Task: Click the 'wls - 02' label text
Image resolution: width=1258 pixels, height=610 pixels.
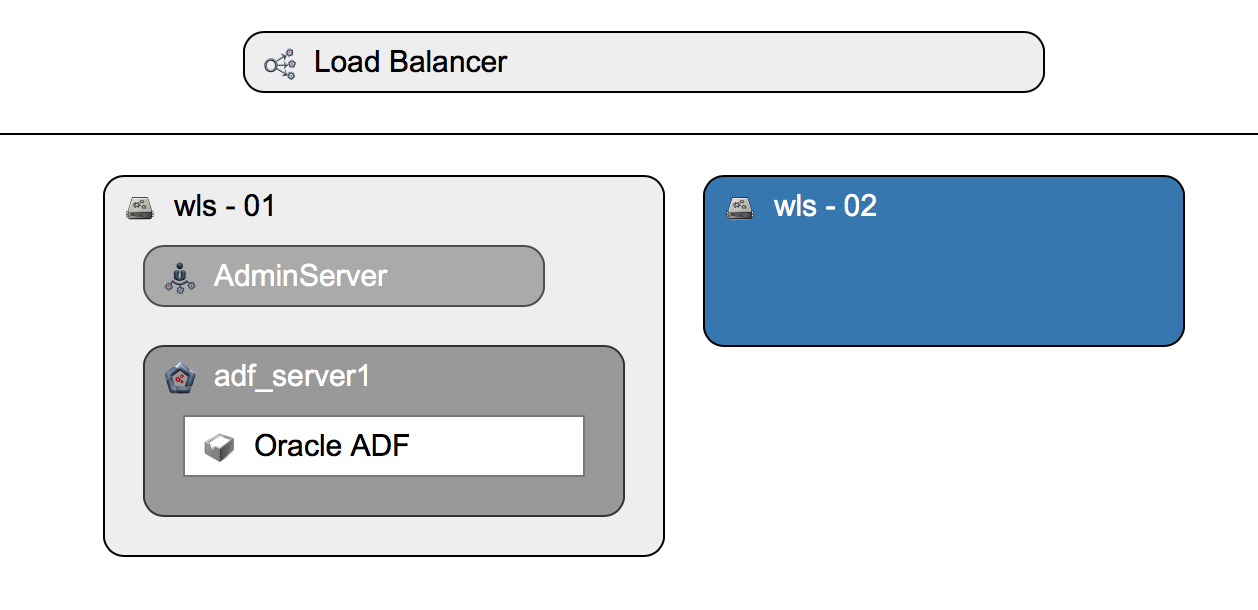Action: pos(825,206)
